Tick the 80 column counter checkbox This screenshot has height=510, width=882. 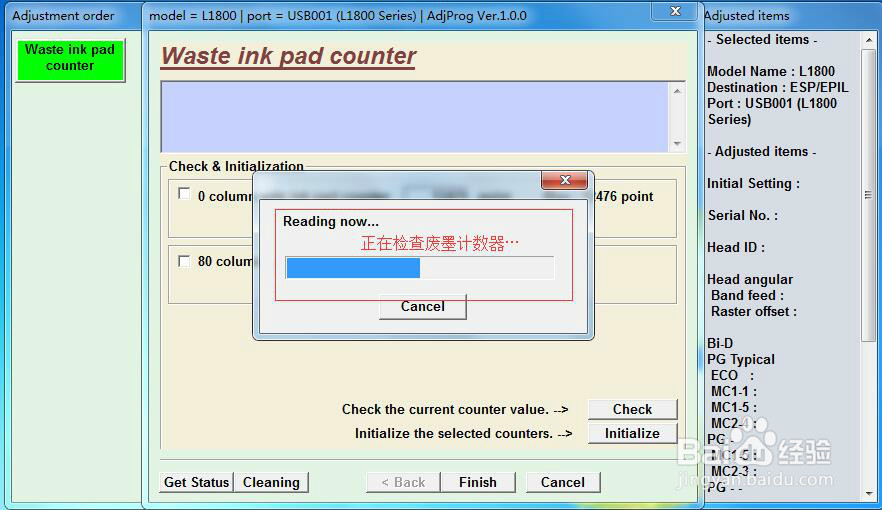click(x=184, y=261)
